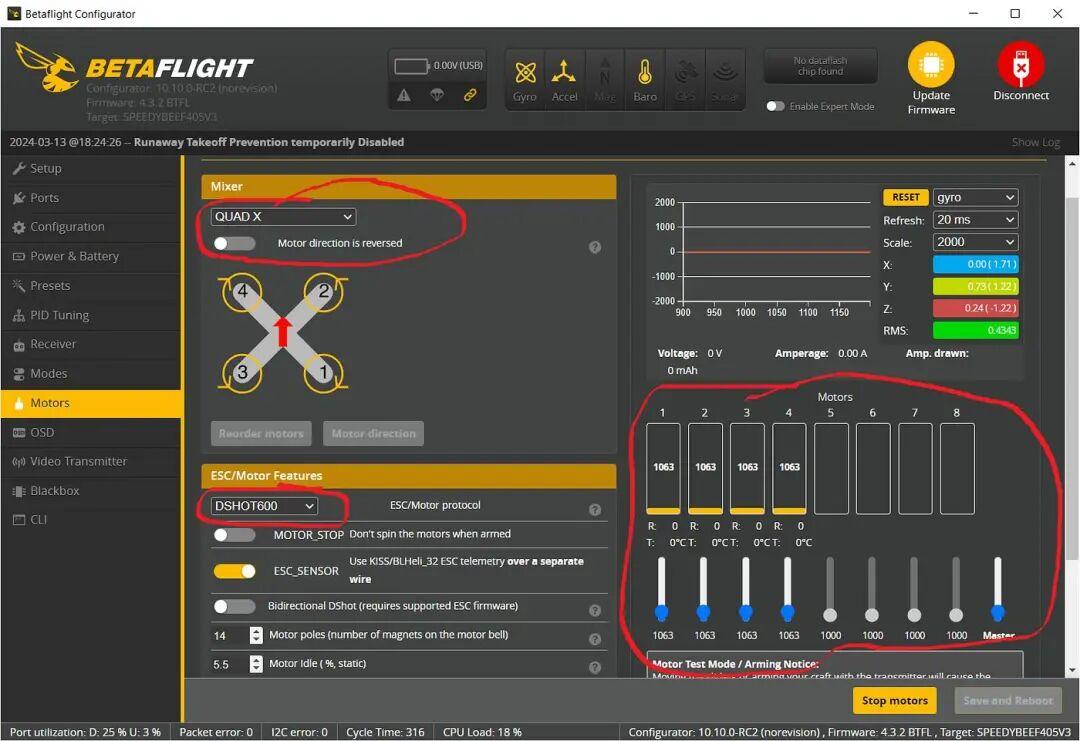Click motor 2 in quad diagram
This screenshot has height=741, width=1080.
pos(324,291)
